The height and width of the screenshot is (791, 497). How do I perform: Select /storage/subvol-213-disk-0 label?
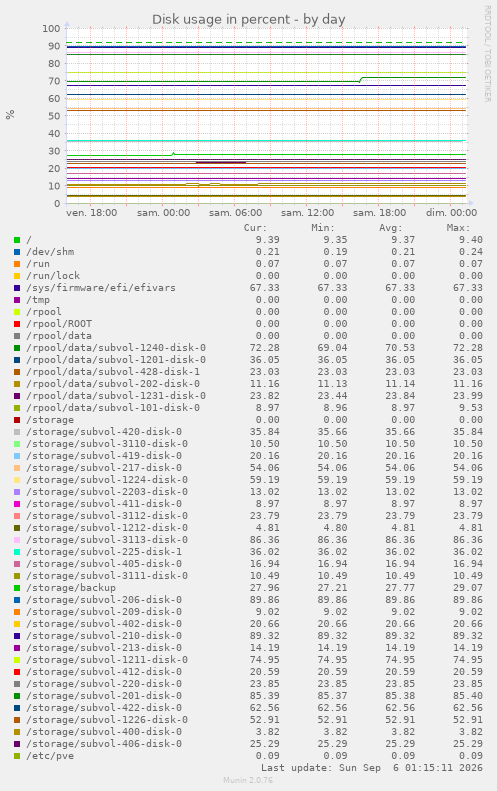[104, 648]
